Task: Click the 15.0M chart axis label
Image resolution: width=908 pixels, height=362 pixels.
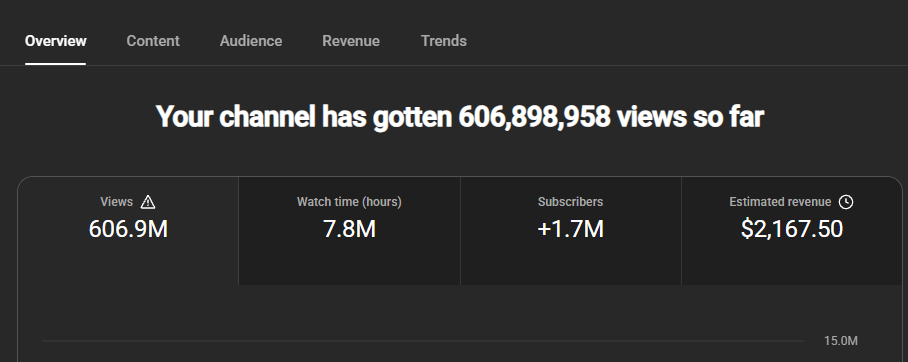Action: (840, 341)
